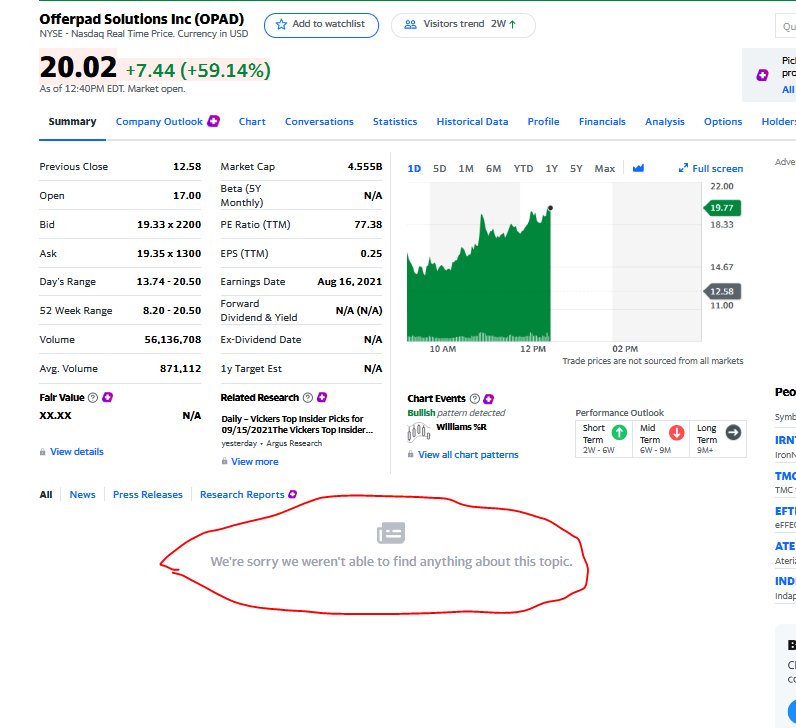Select the Max chart range
796x728 pixels.
[x=605, y=169]
